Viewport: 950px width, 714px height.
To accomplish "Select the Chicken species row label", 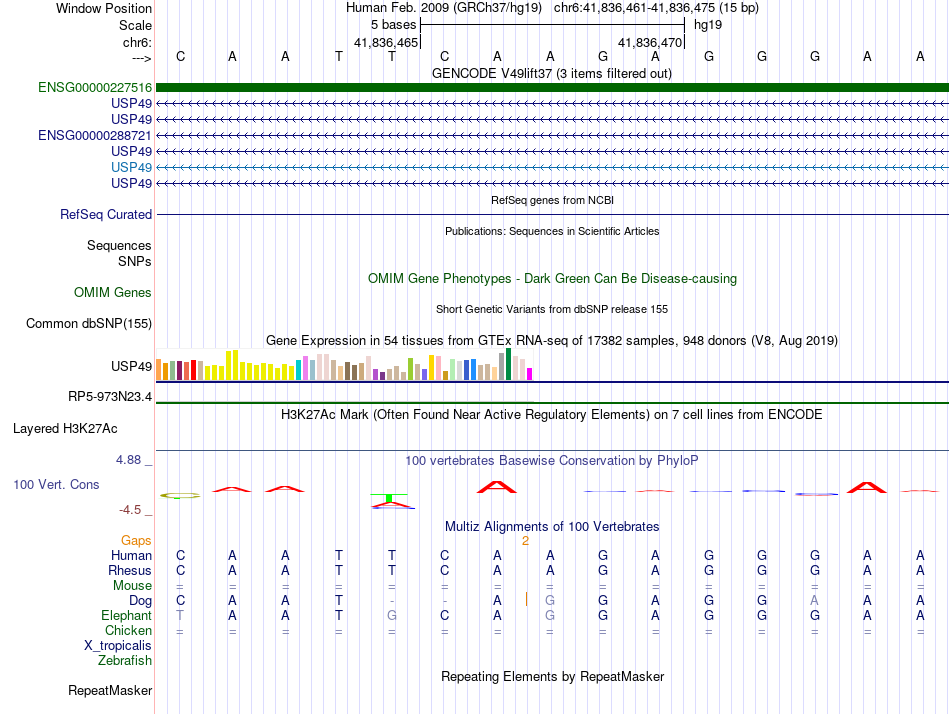I will pos(128,630).
